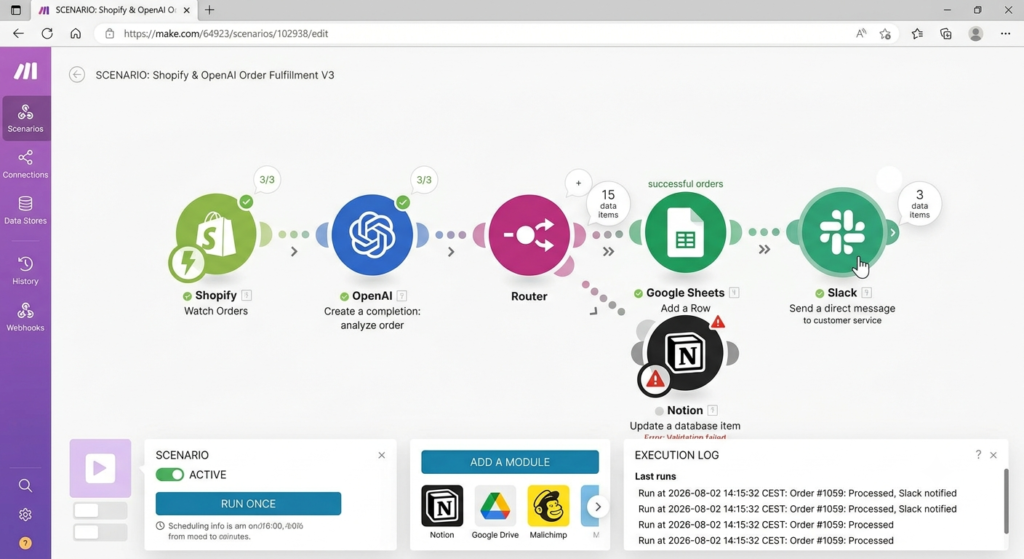
Task: Click the 15 data items bubble
Action: [608, 203]
